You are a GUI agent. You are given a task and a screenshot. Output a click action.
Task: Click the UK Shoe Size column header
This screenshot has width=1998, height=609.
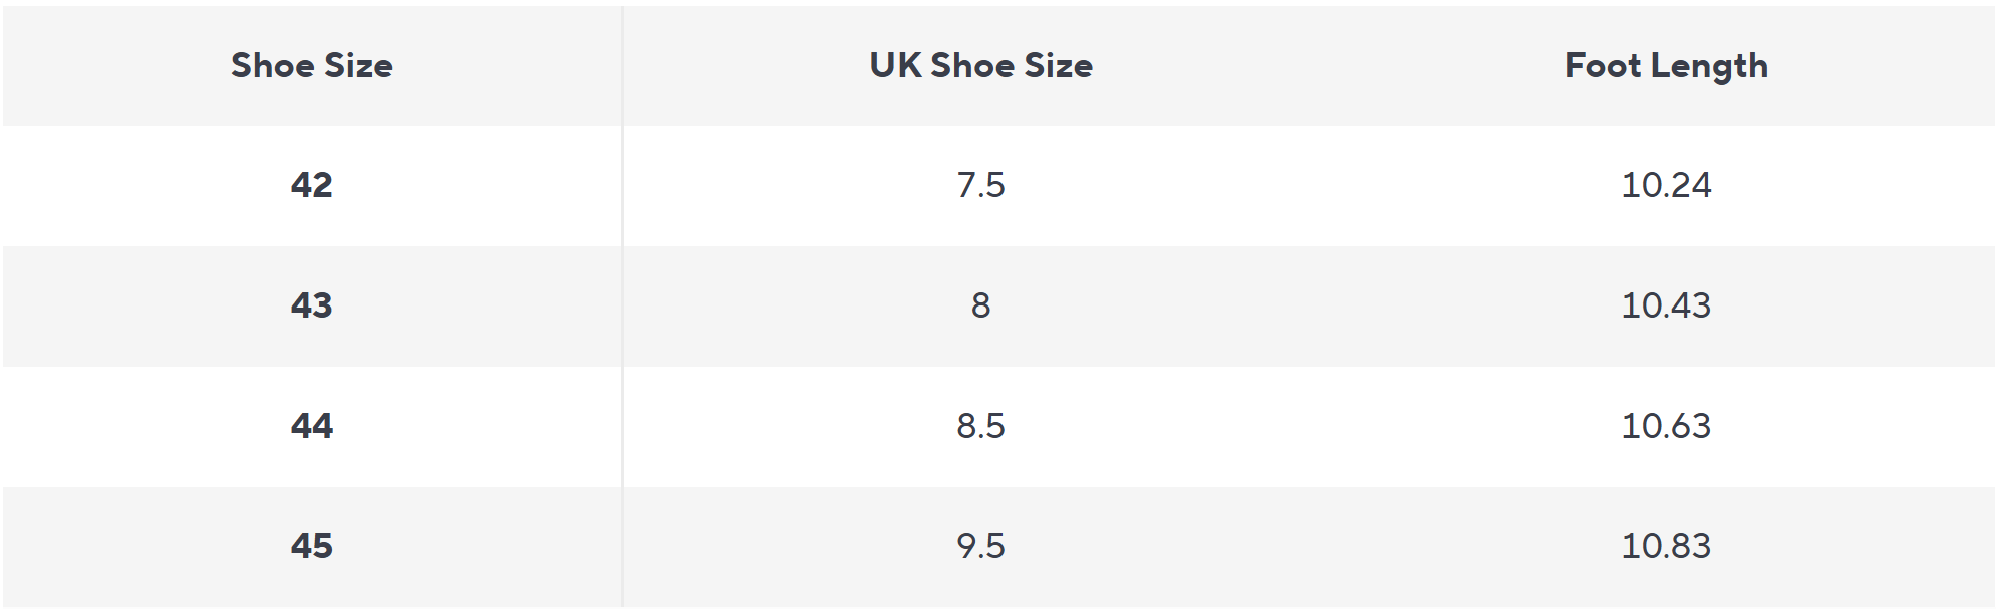[981, 66]
